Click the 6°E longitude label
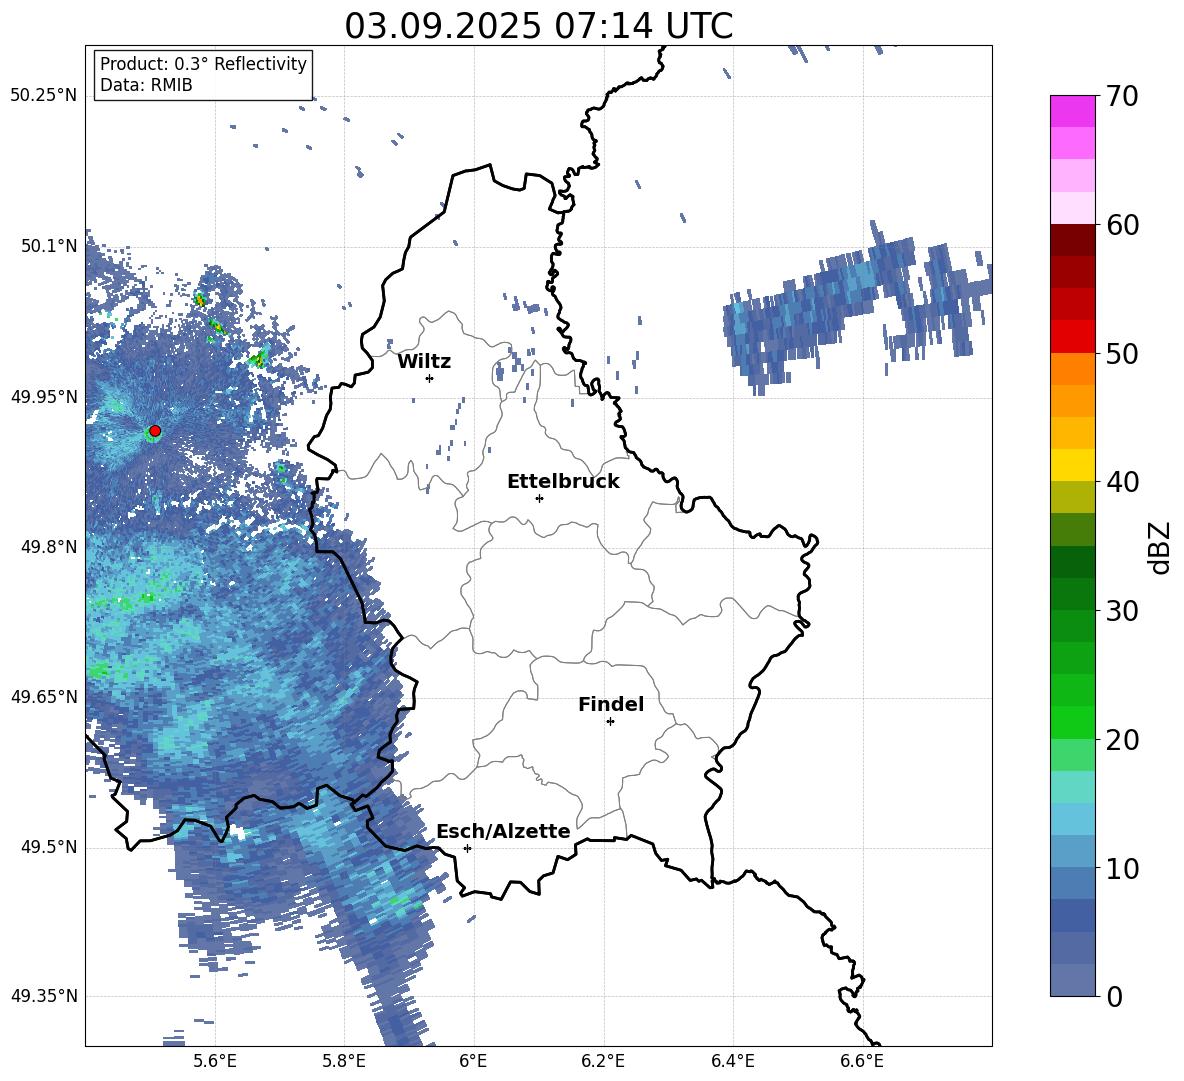The image size is (1184, 1081). tap(473, 1061)
